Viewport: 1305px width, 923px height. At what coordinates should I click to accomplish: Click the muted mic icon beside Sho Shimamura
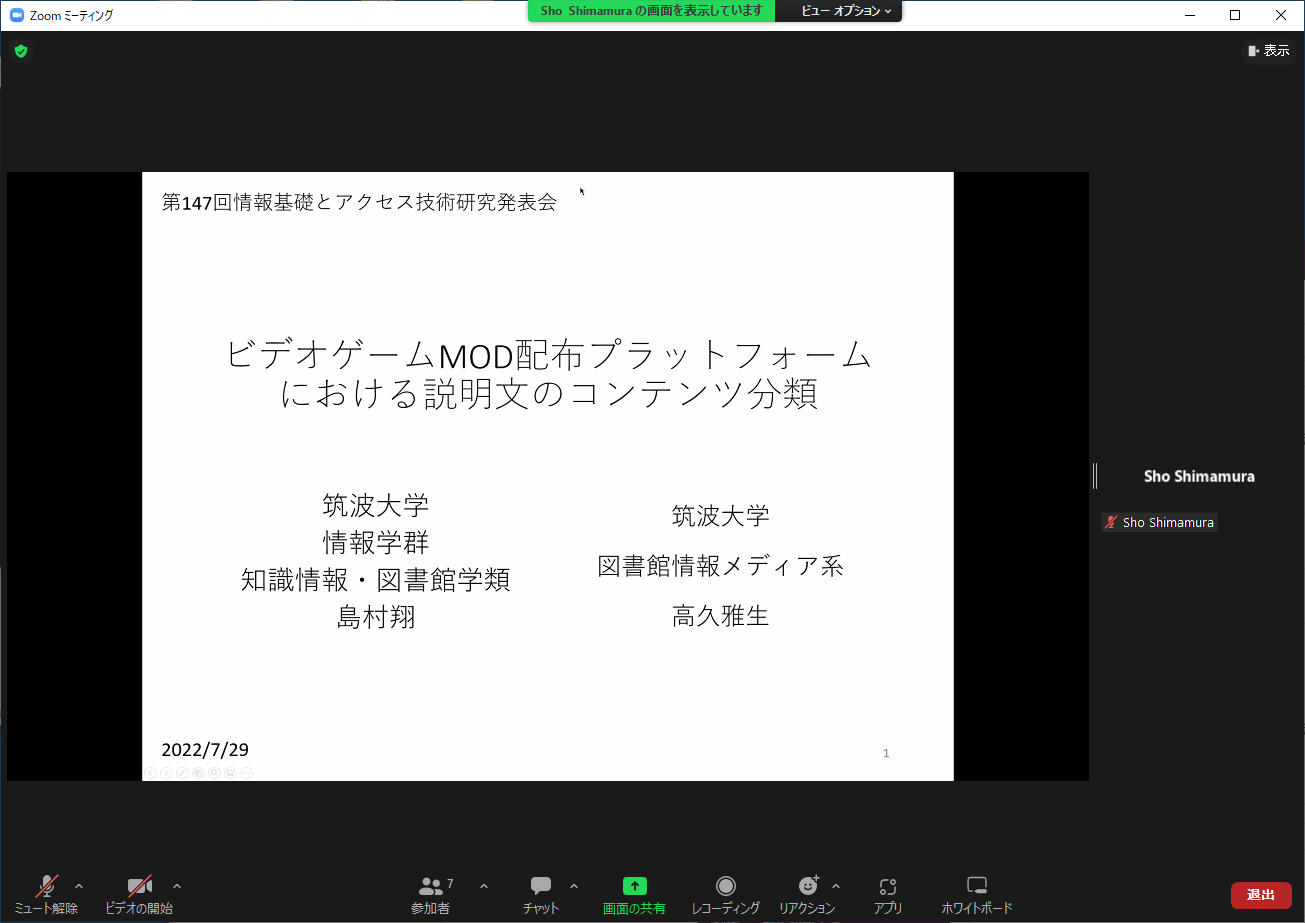(1110, 522)
